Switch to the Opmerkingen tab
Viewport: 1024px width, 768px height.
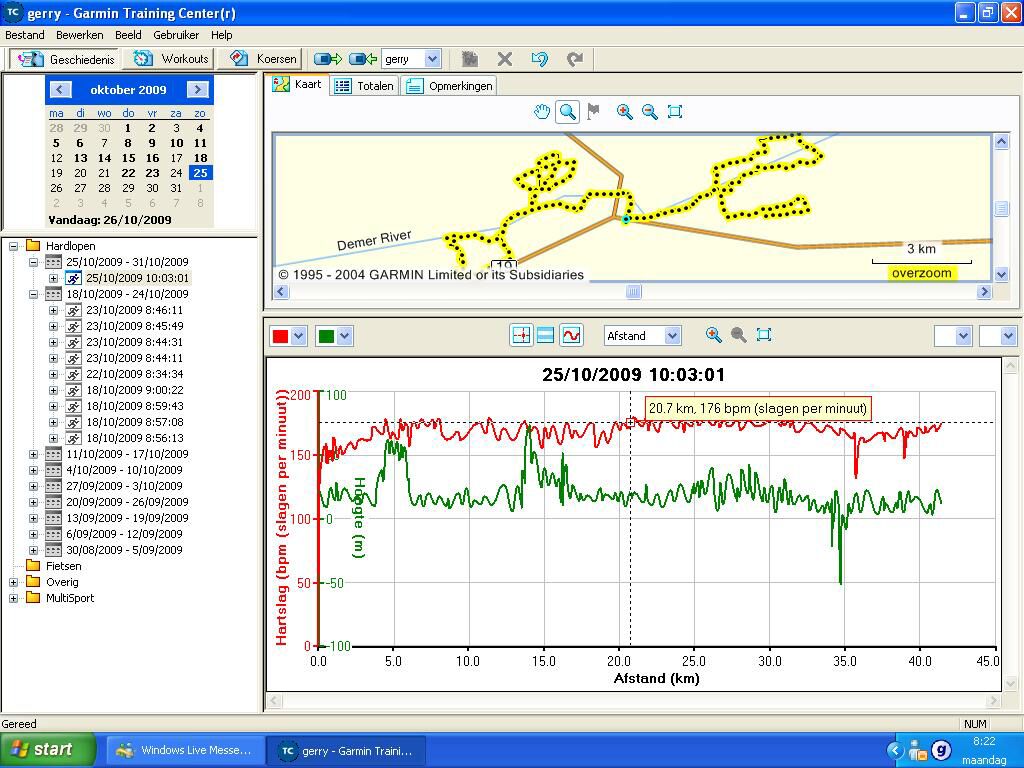(449, 86)
